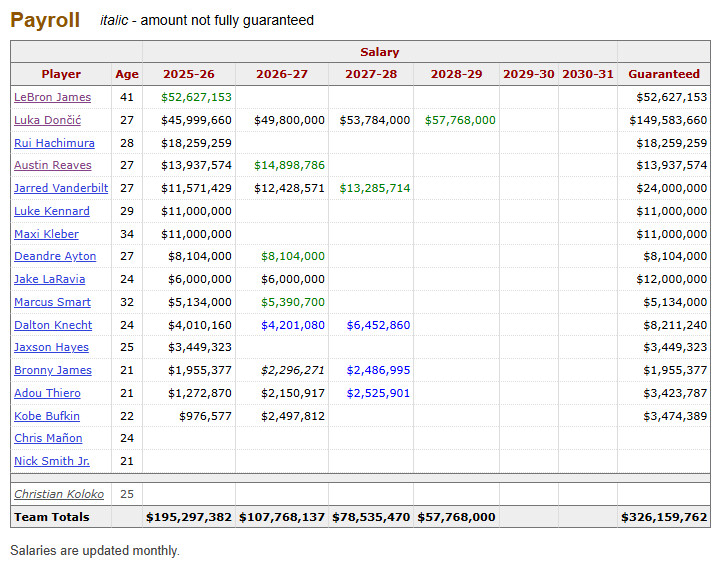Click the italic Christian Koloko link
This screenshot has height=563, width=726.
59,494
